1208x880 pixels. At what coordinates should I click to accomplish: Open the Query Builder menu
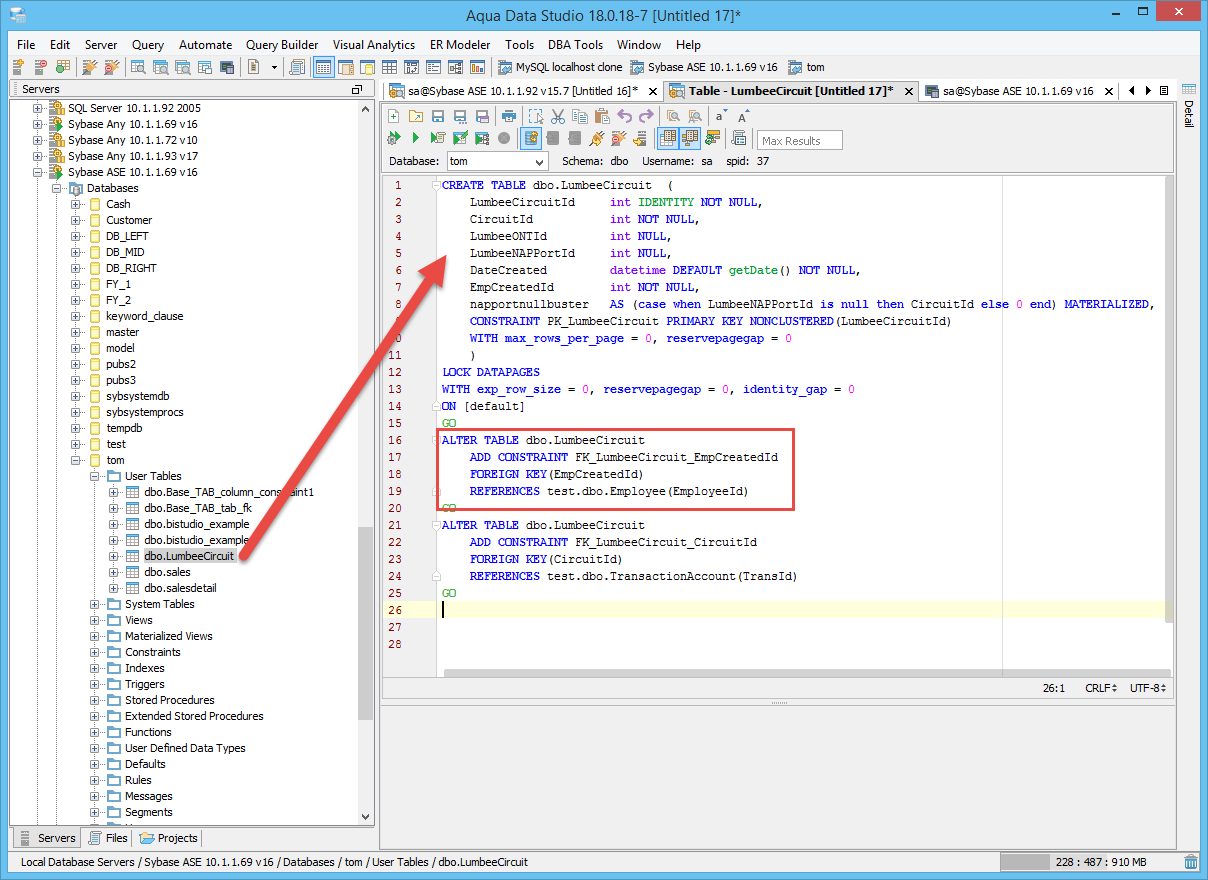281,45
